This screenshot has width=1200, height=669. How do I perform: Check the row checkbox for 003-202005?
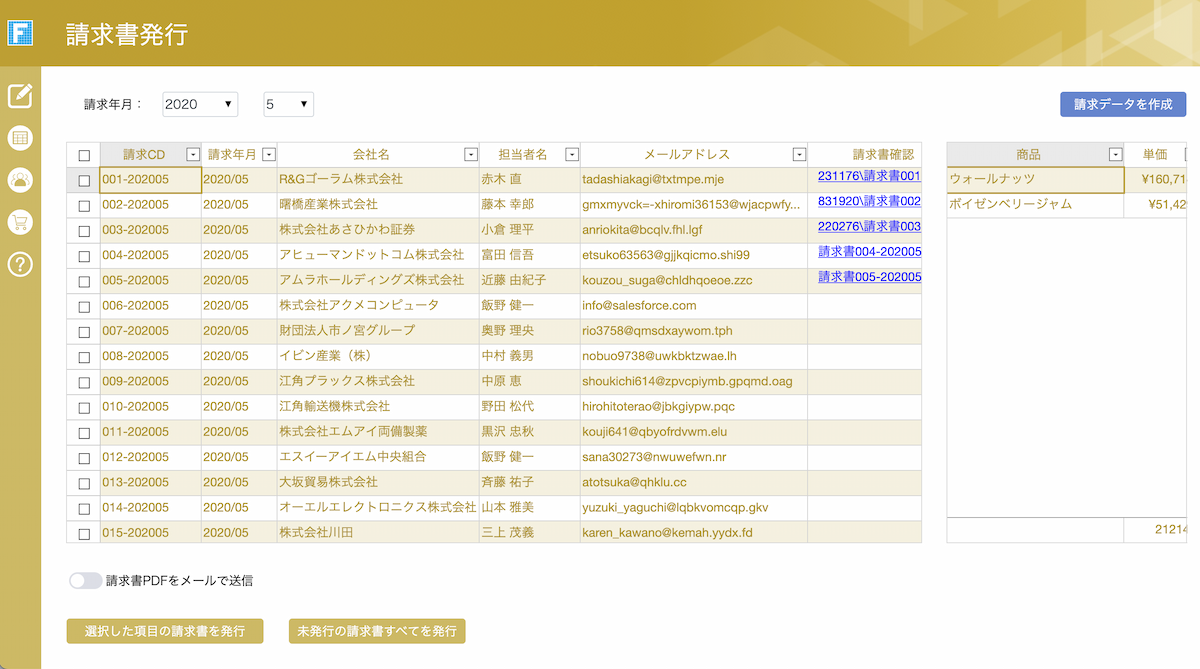(x=83, y=230)
